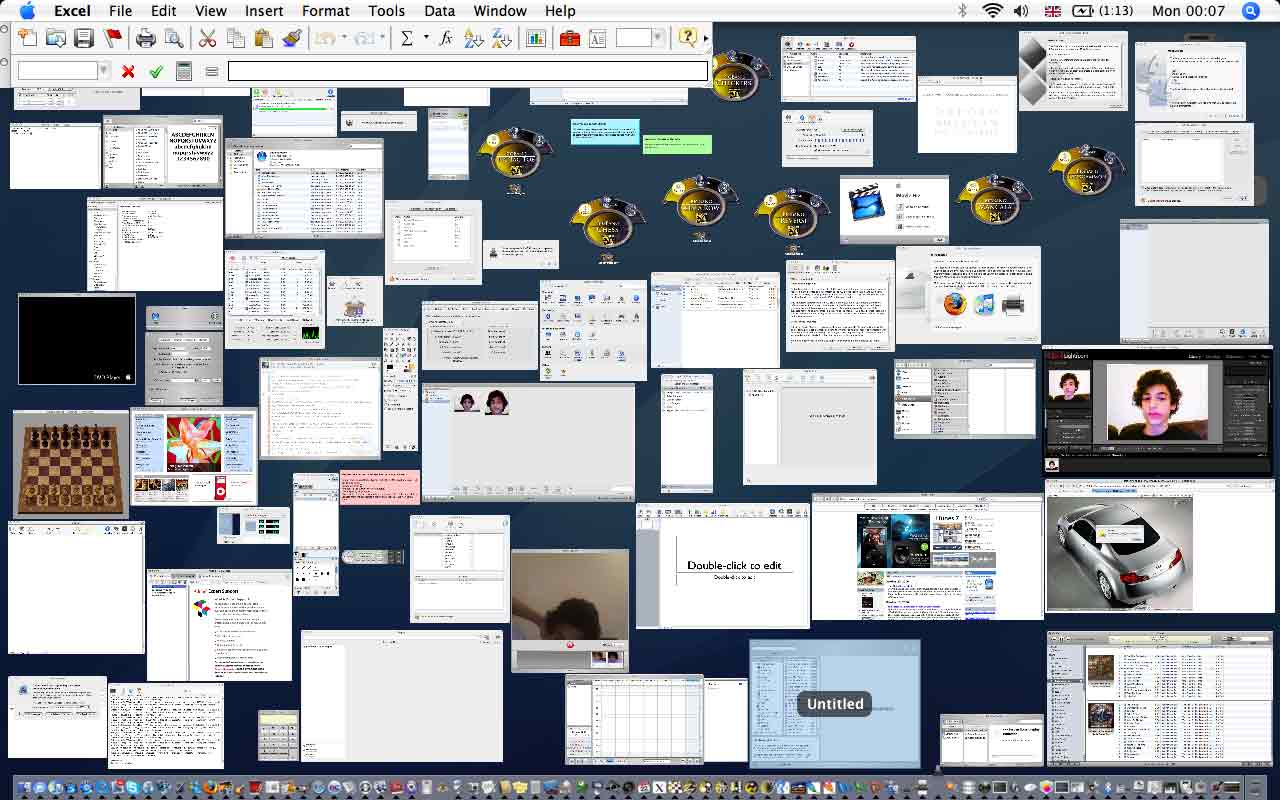The height and width of the screenshot is (800, 1280).
Task: Open Print Preview magnifier icon
Action: coord(174,38)
